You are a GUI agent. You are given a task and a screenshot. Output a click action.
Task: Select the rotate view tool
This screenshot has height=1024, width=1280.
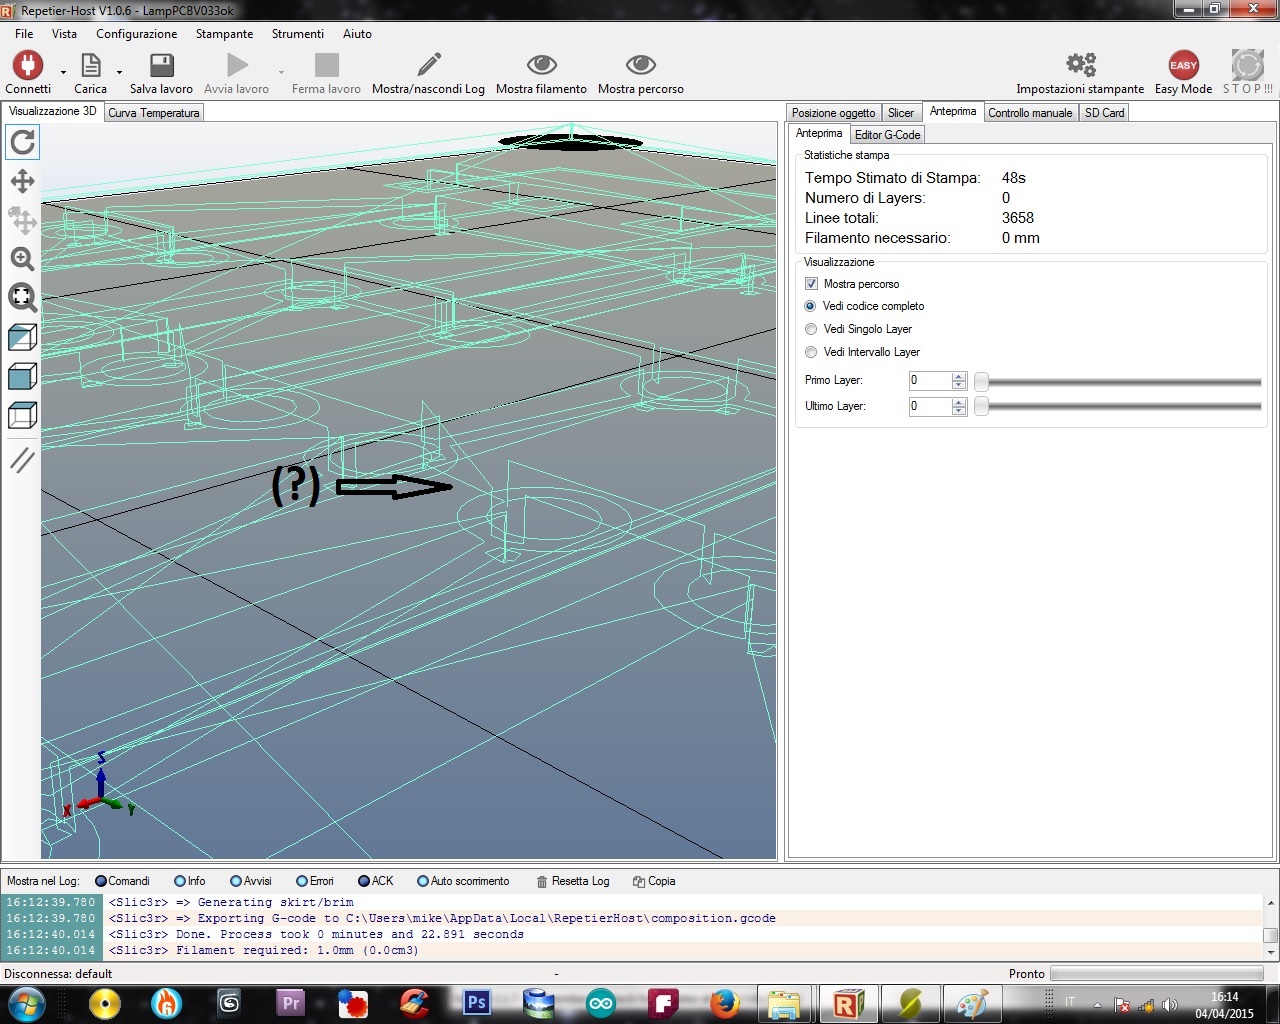[x=23, y=142]
